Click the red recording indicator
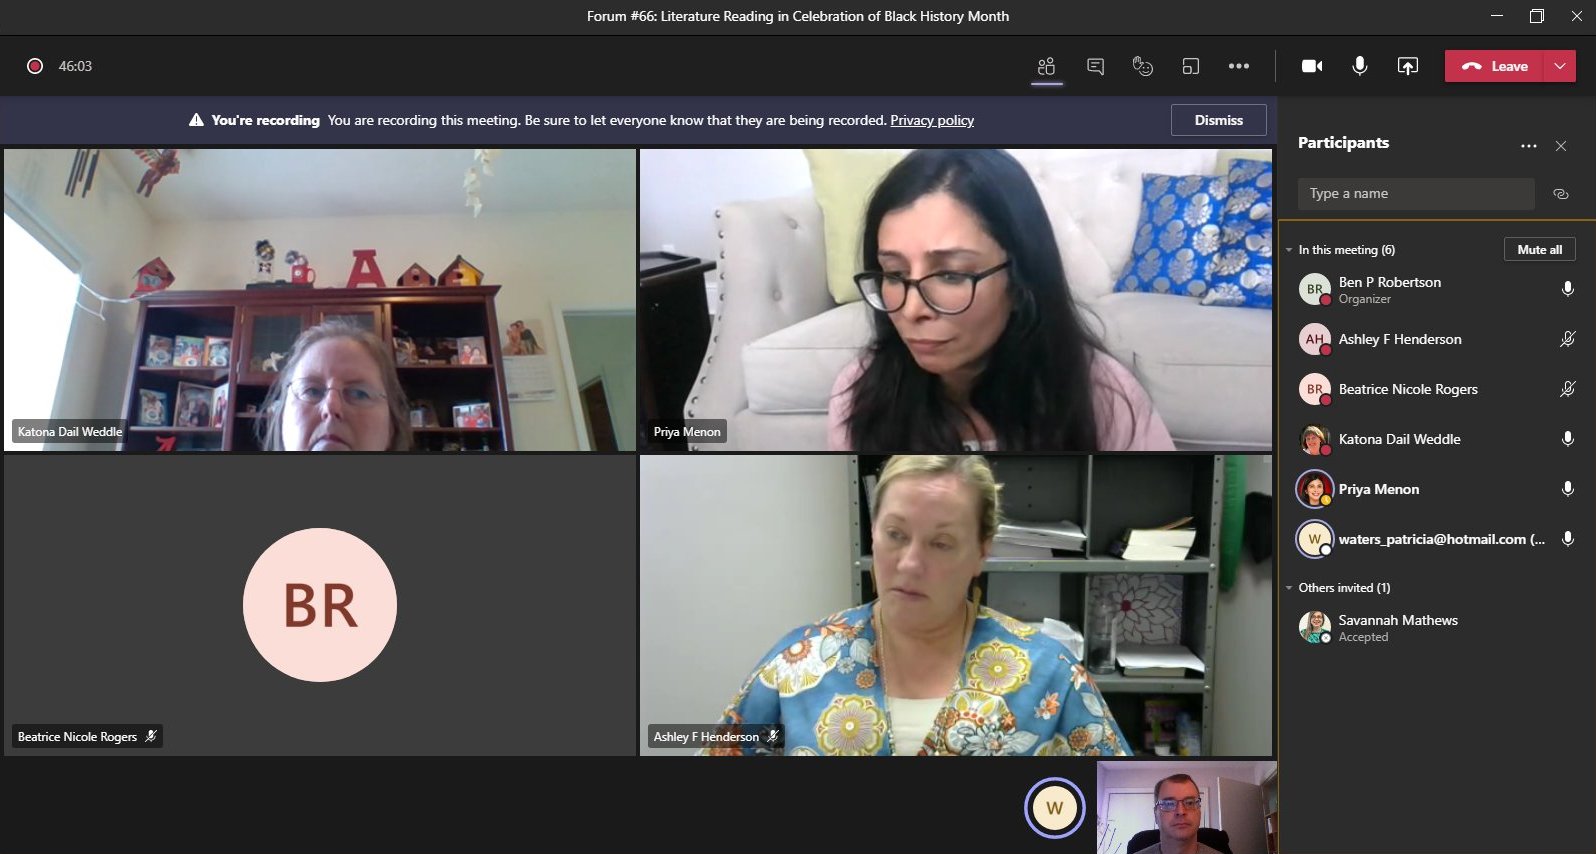Image resolution: width=1596 pixels, height=854 pixels. pyautogui.click(x=35, y=66)
